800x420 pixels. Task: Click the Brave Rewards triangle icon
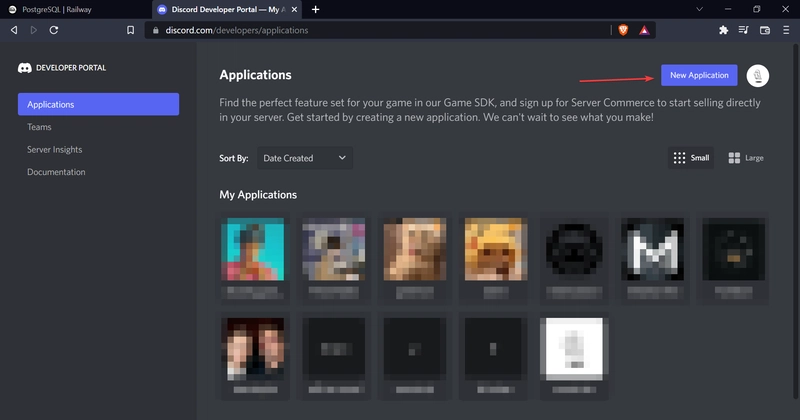click(x=644, y=30)
